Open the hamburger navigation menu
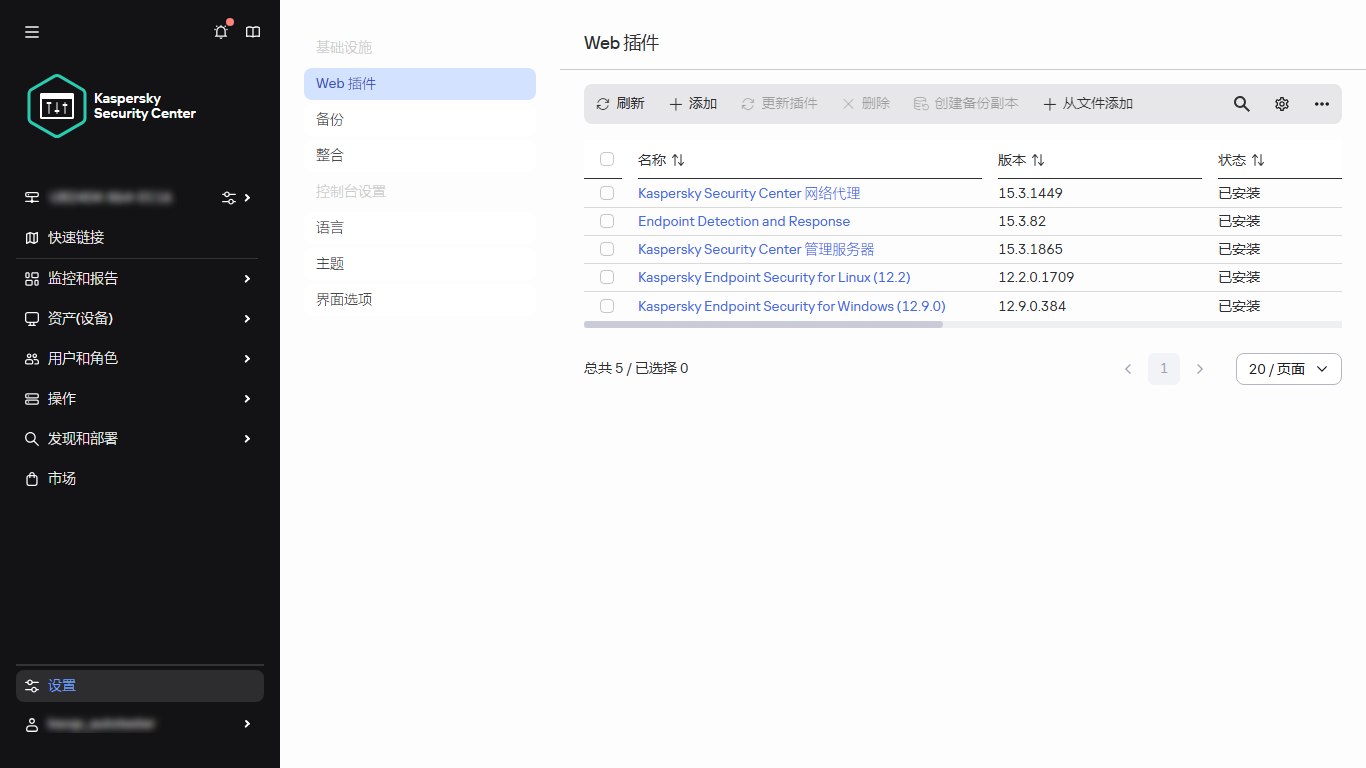The width and height of the screenshot is (1366, 768). pos(31,31)
